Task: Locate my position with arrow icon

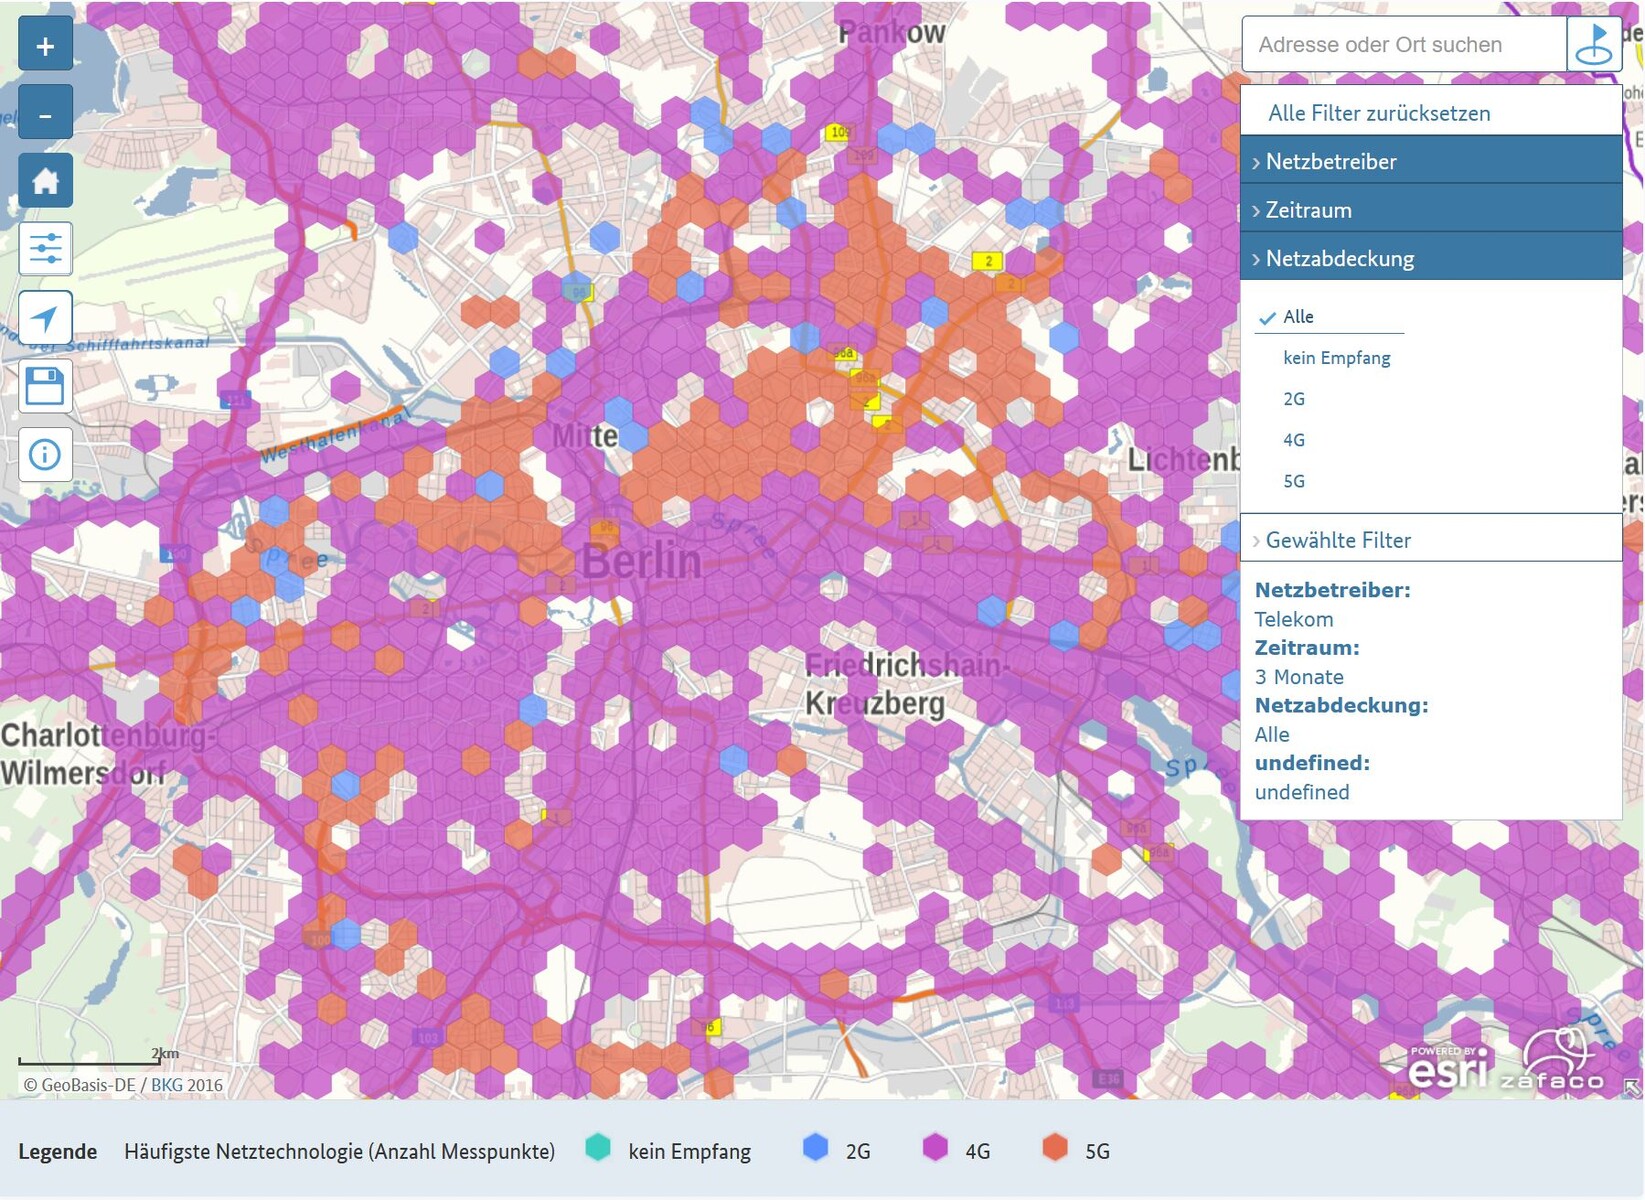Action: pos(45,318)
